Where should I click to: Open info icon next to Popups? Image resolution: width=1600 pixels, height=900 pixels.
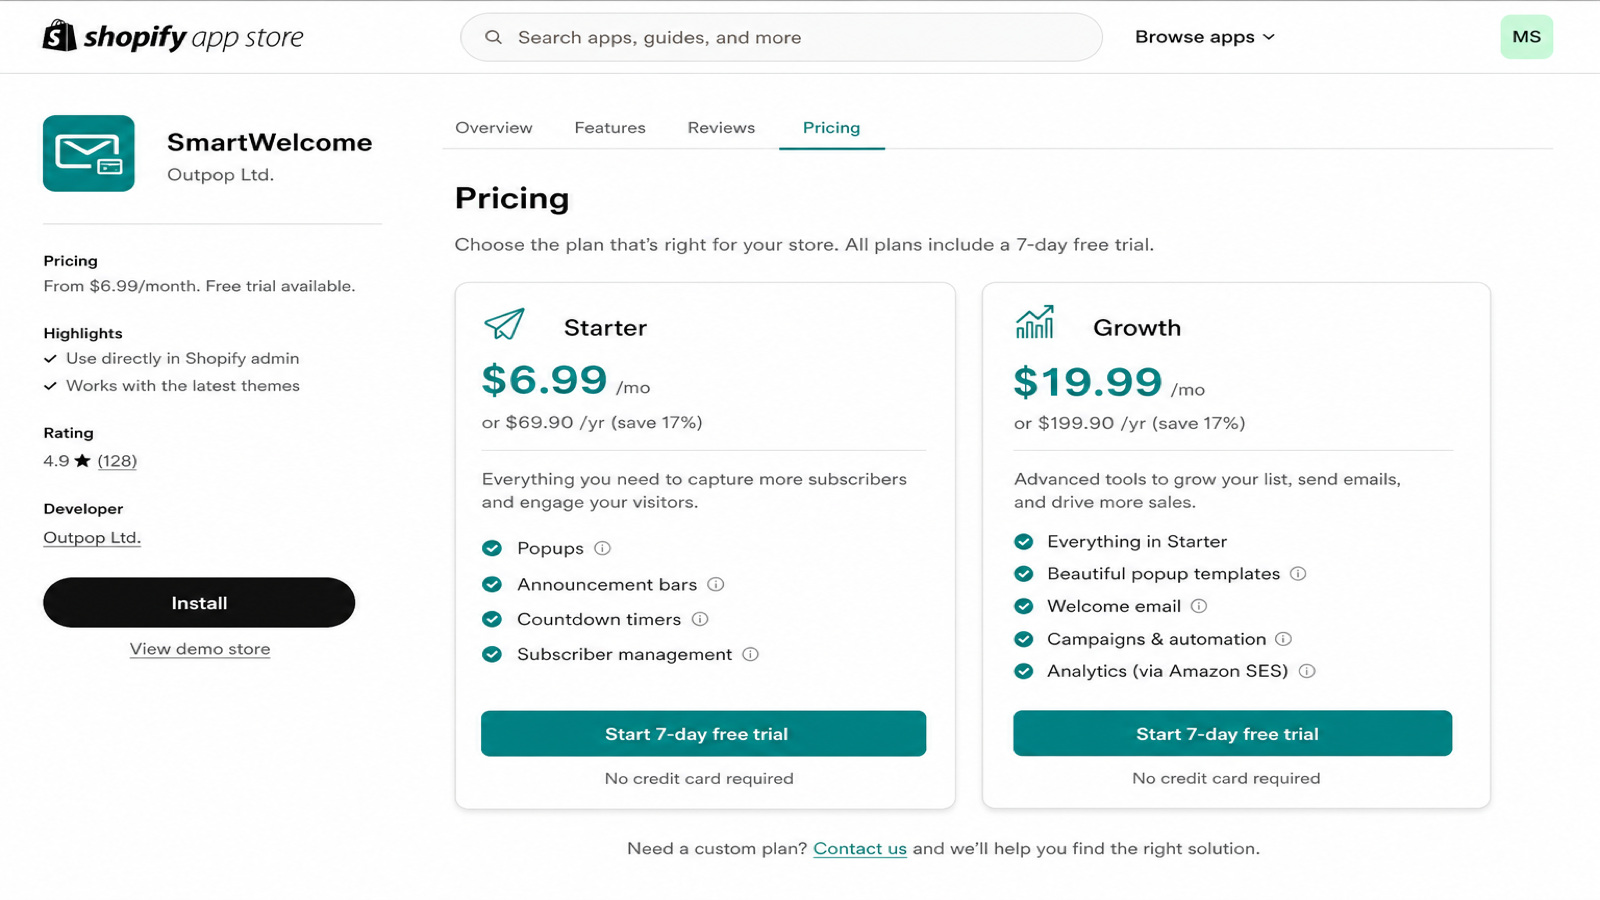pos(602,548)
